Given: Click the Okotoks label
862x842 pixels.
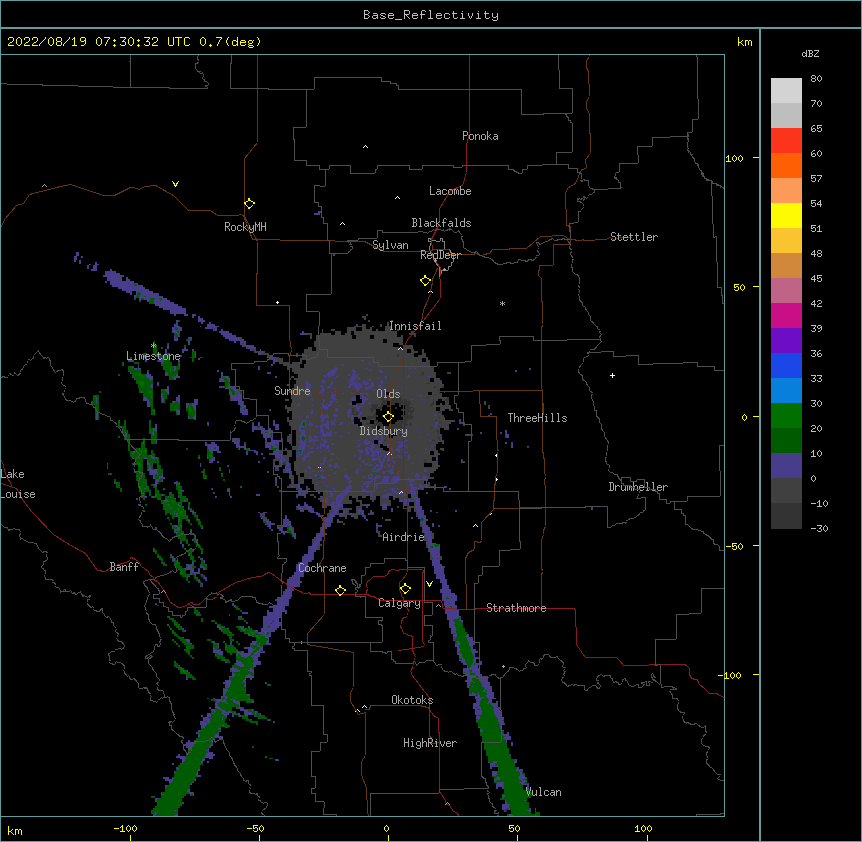Looking at the screenshot, I should click(412, 700).
